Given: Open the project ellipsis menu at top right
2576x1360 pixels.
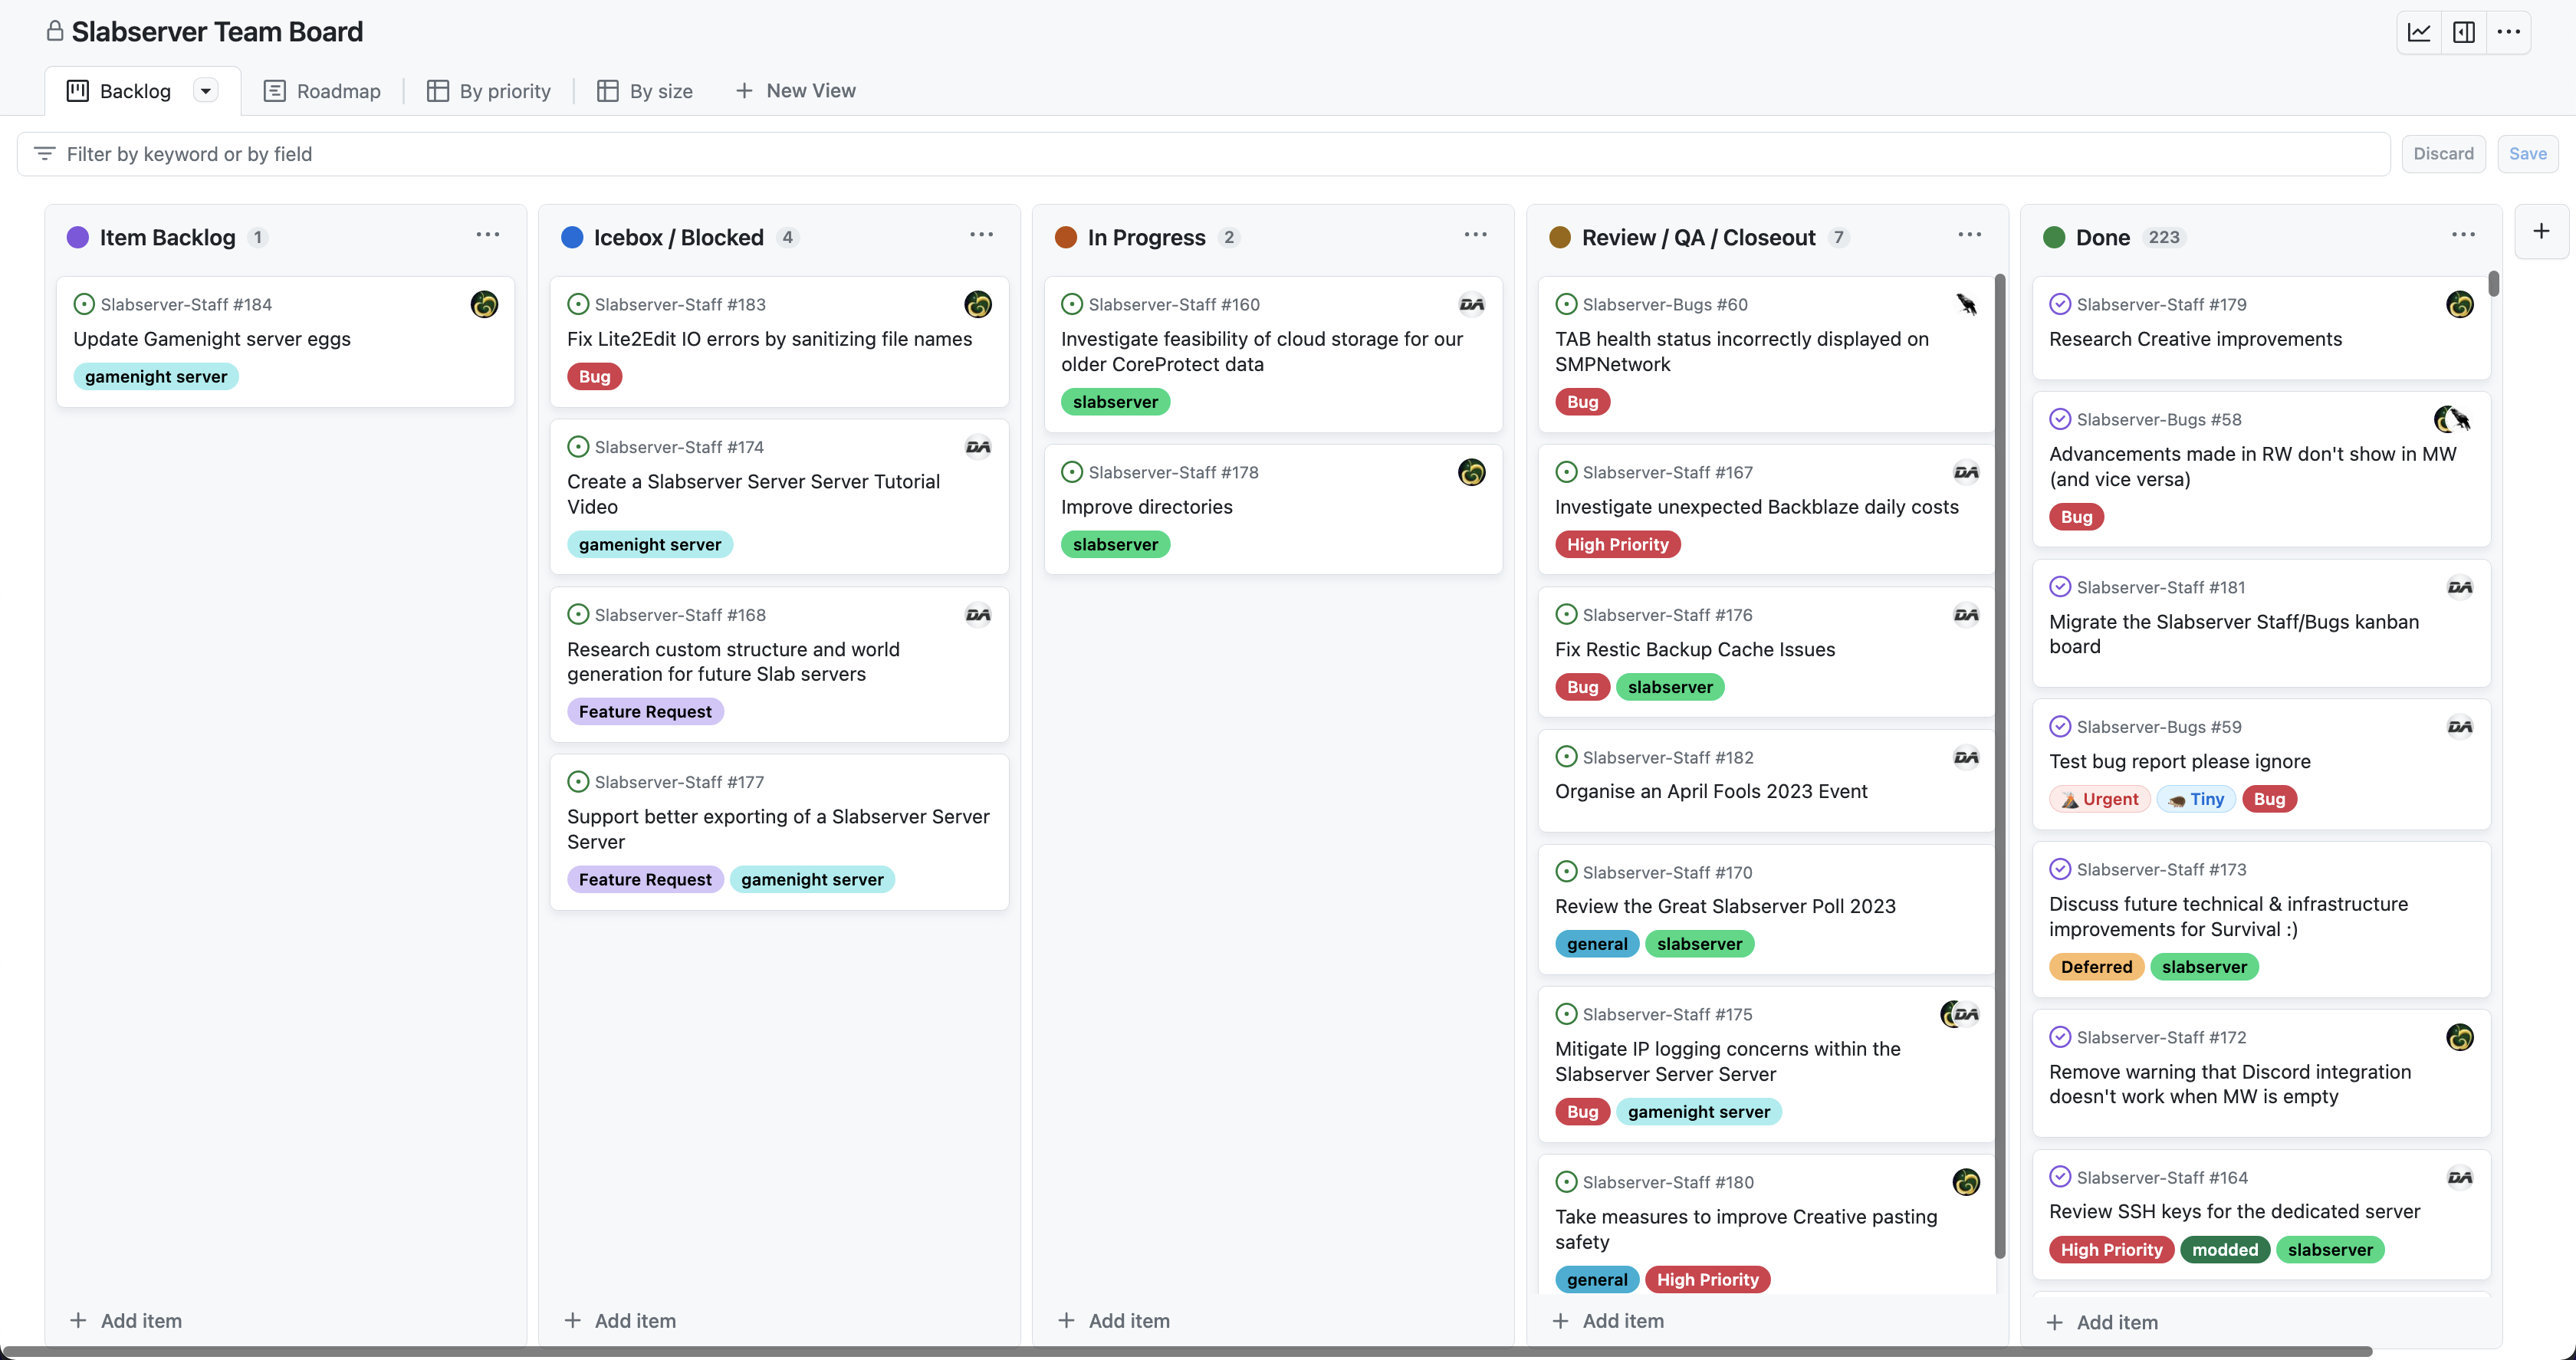Looking at the screenshot, I should click(x=2508, y=32).
